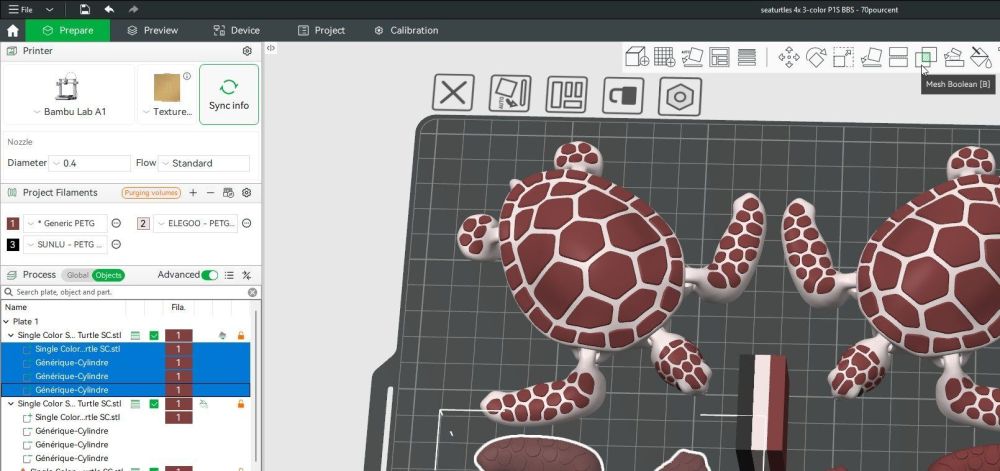Edit SUNLU PETG filament preset
1000x471 pixels.
coord(117,244)
